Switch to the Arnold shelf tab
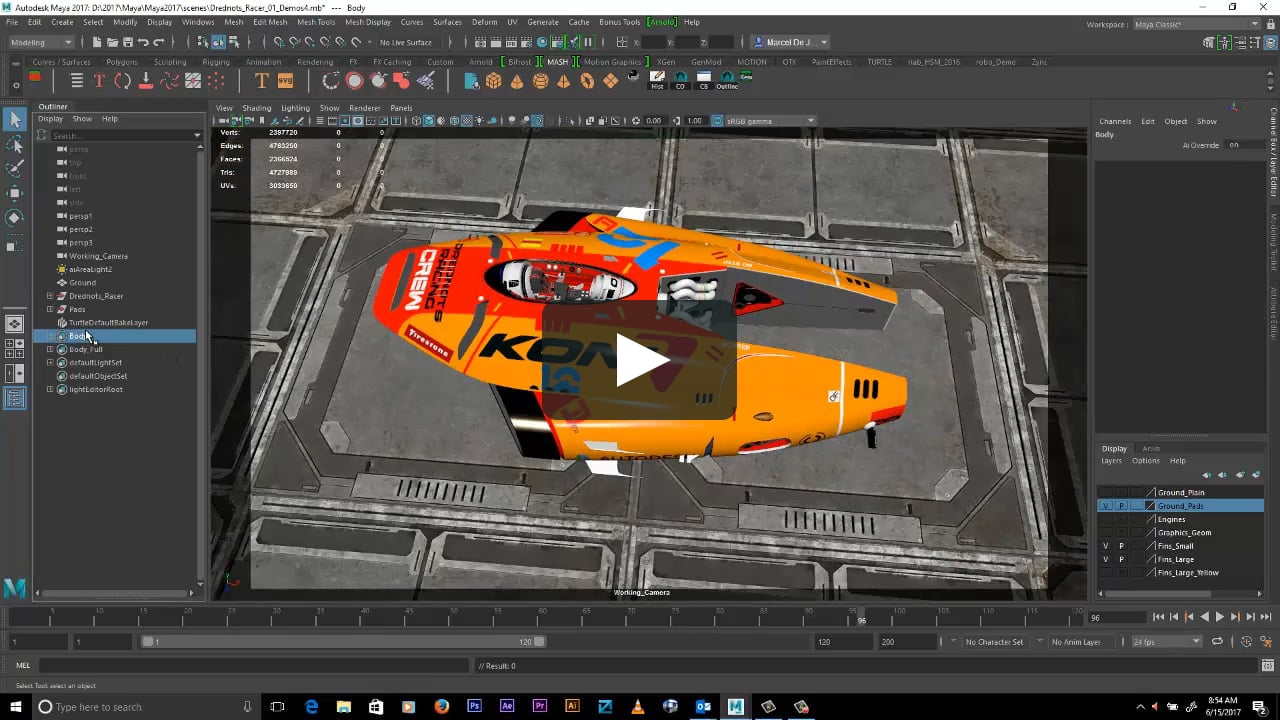Image resolution: width=1280 pixels, height=720 pixels. click(481, 62)
